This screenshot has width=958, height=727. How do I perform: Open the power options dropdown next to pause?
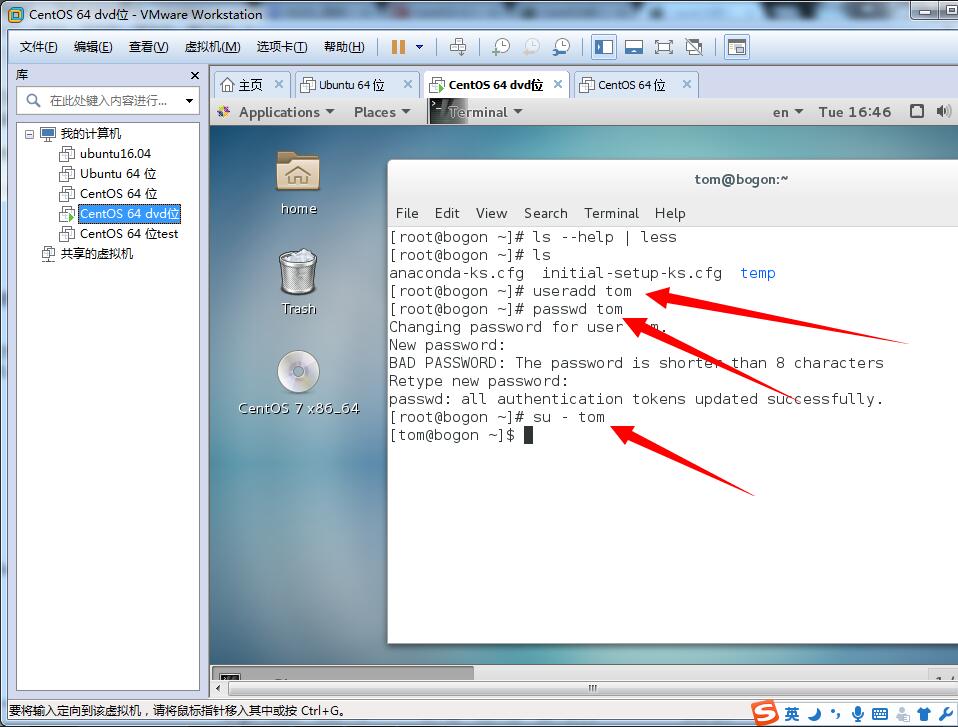click(419, 47)
